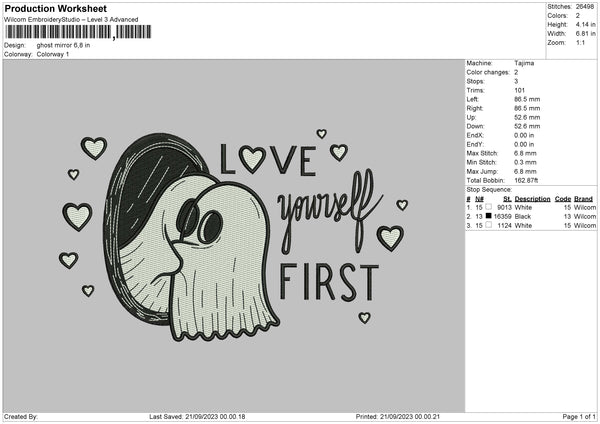Click the 'EndY:' value

click(x=524, y=145)
